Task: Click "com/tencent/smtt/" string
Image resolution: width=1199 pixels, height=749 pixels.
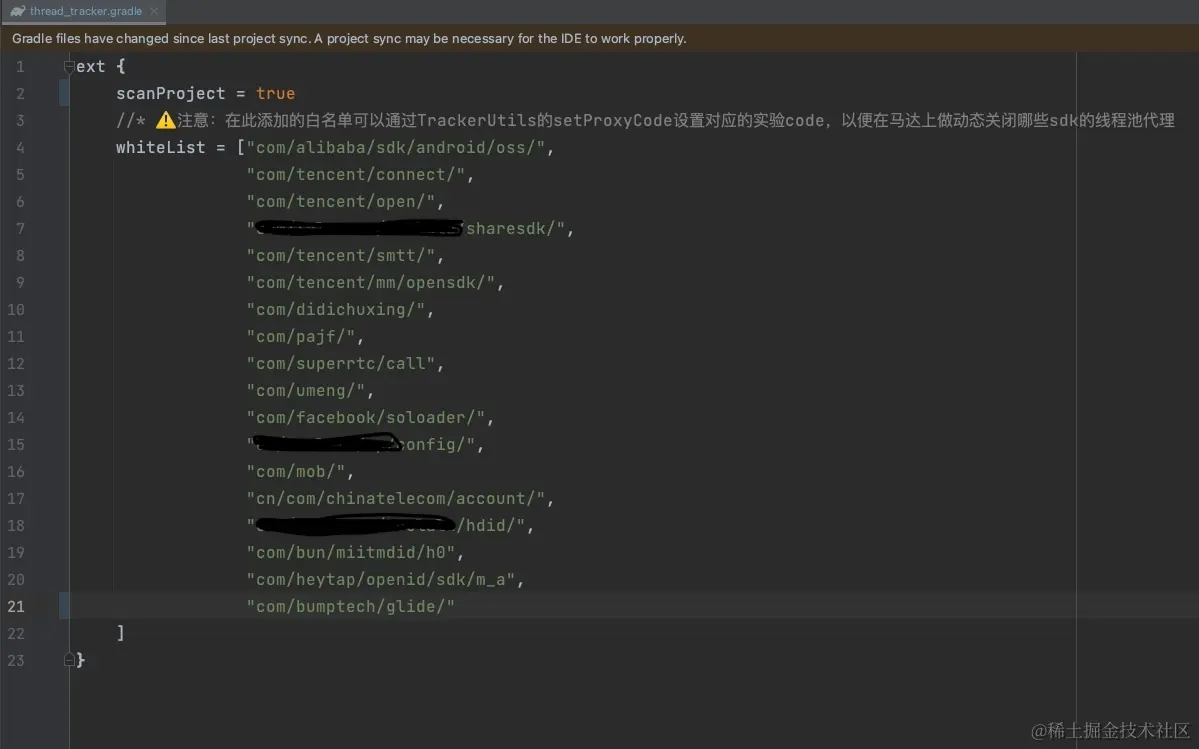Action: [x=341, y=255]
